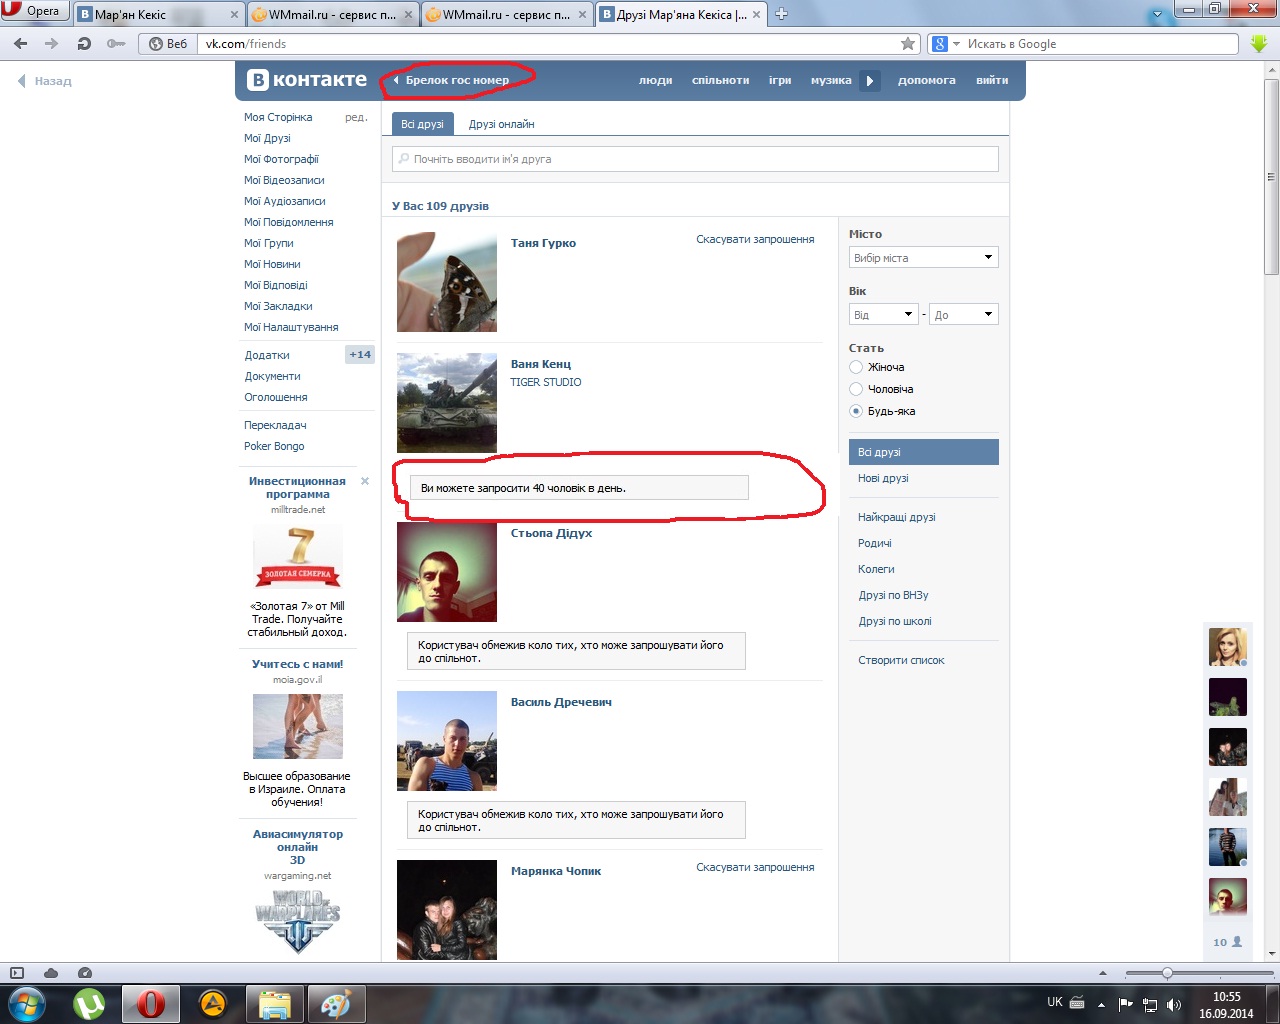The image size is (1280, 1024).
Task: Click the ВКонтакте logo
Action: click(307, 80)
